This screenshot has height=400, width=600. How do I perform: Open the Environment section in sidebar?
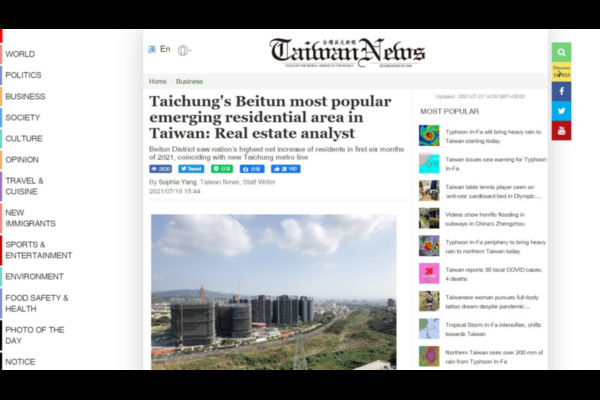coord(34,276)
